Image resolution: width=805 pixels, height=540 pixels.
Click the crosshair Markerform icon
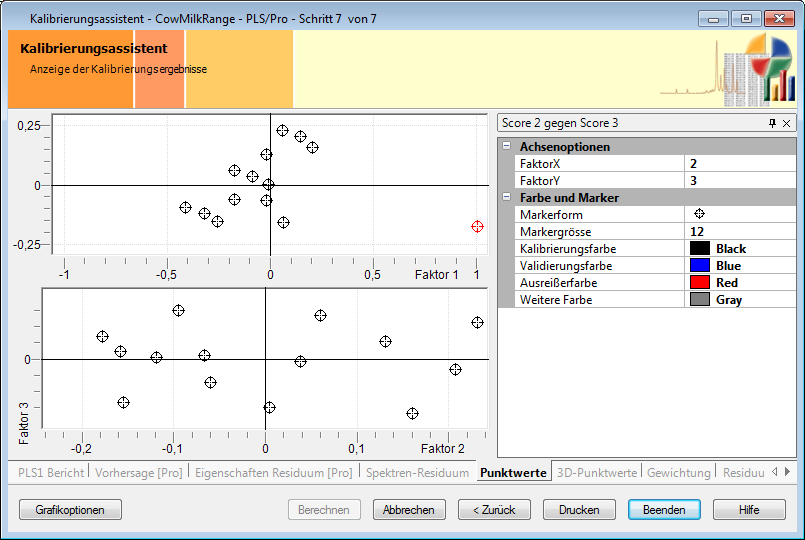point(699,214)
